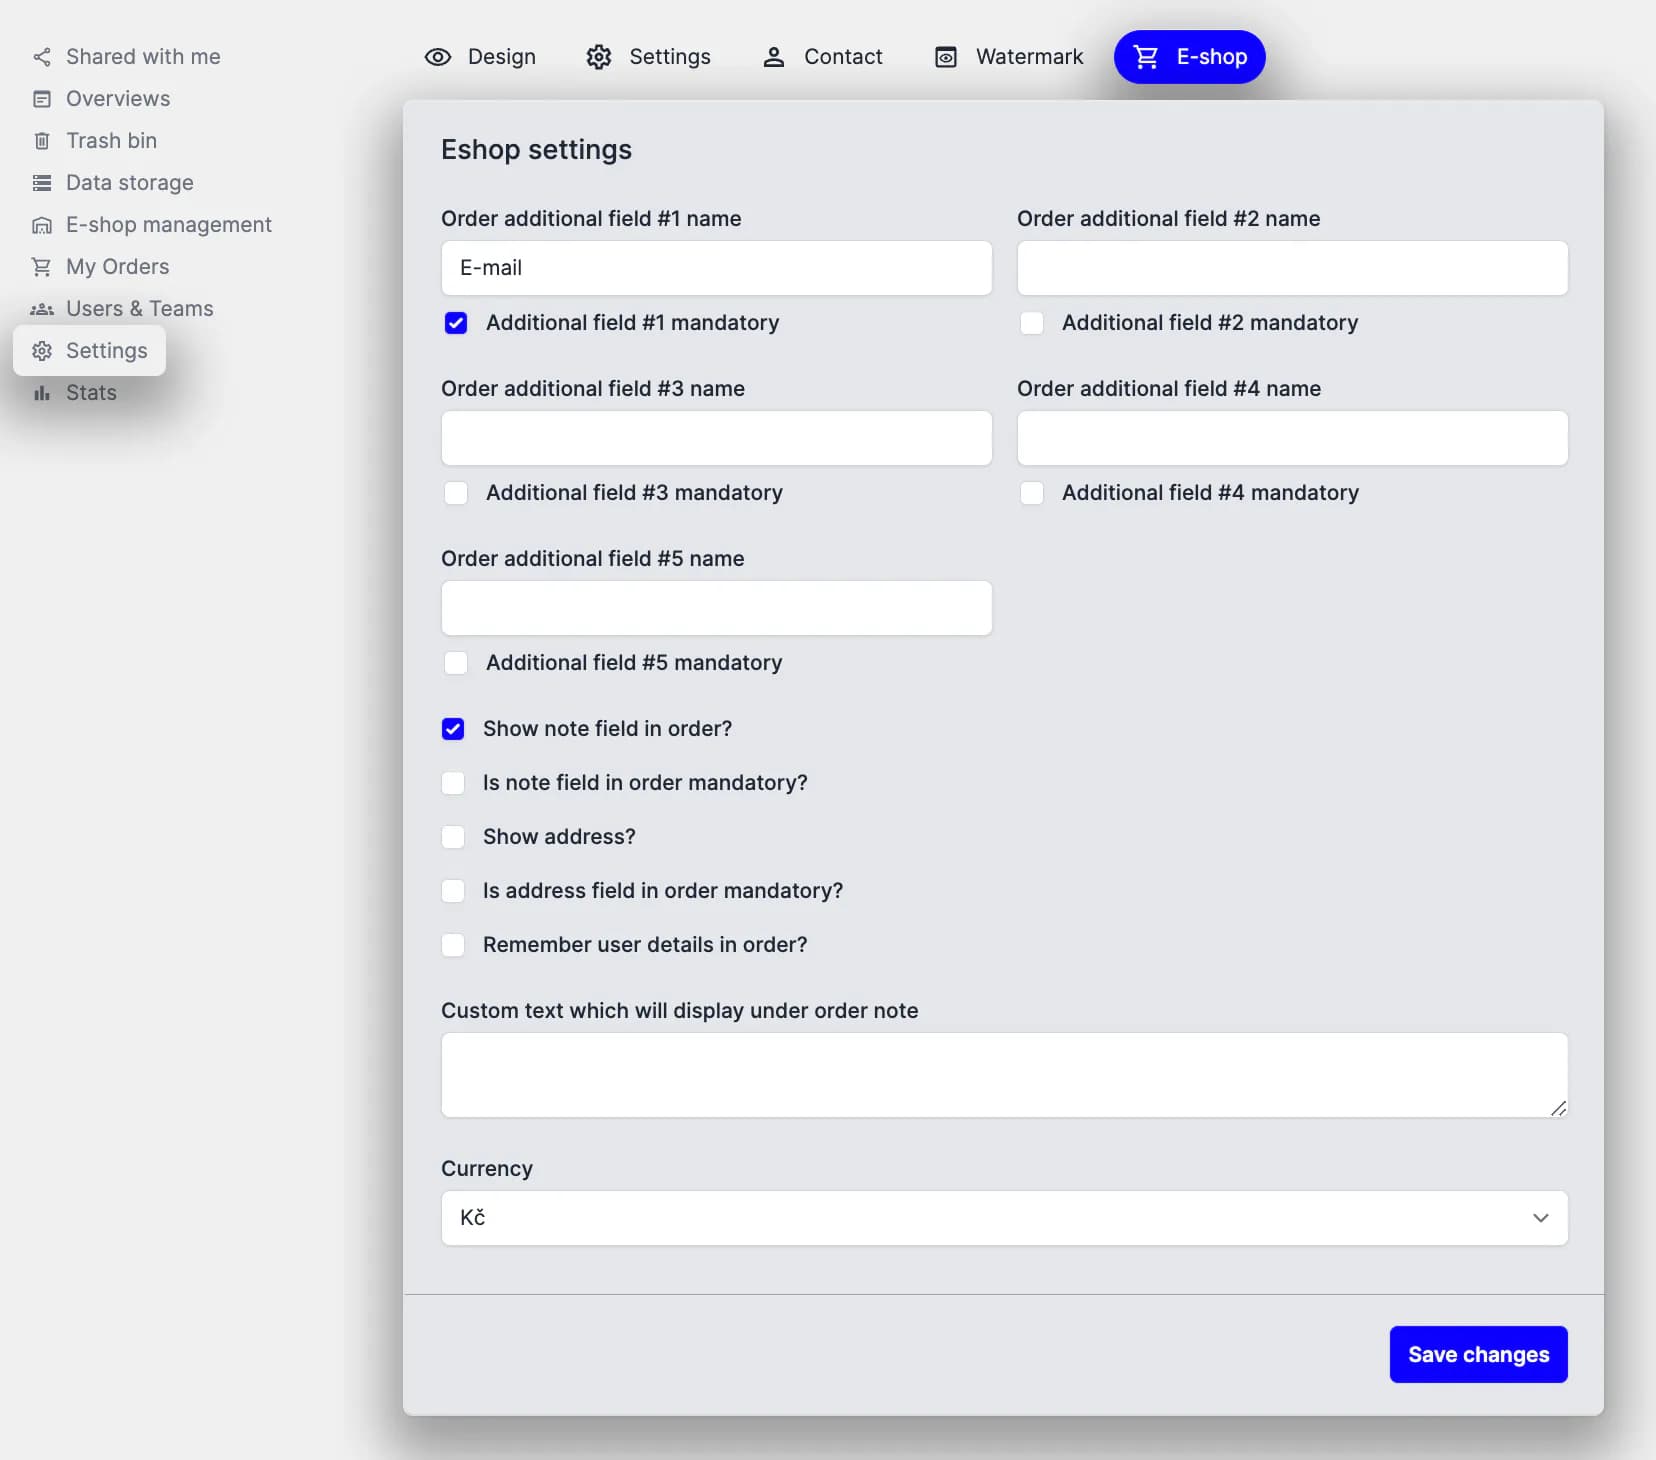Click the Save changes button
The width and height of the screenshot is (1656, 1460).
click(1478, 1355)
